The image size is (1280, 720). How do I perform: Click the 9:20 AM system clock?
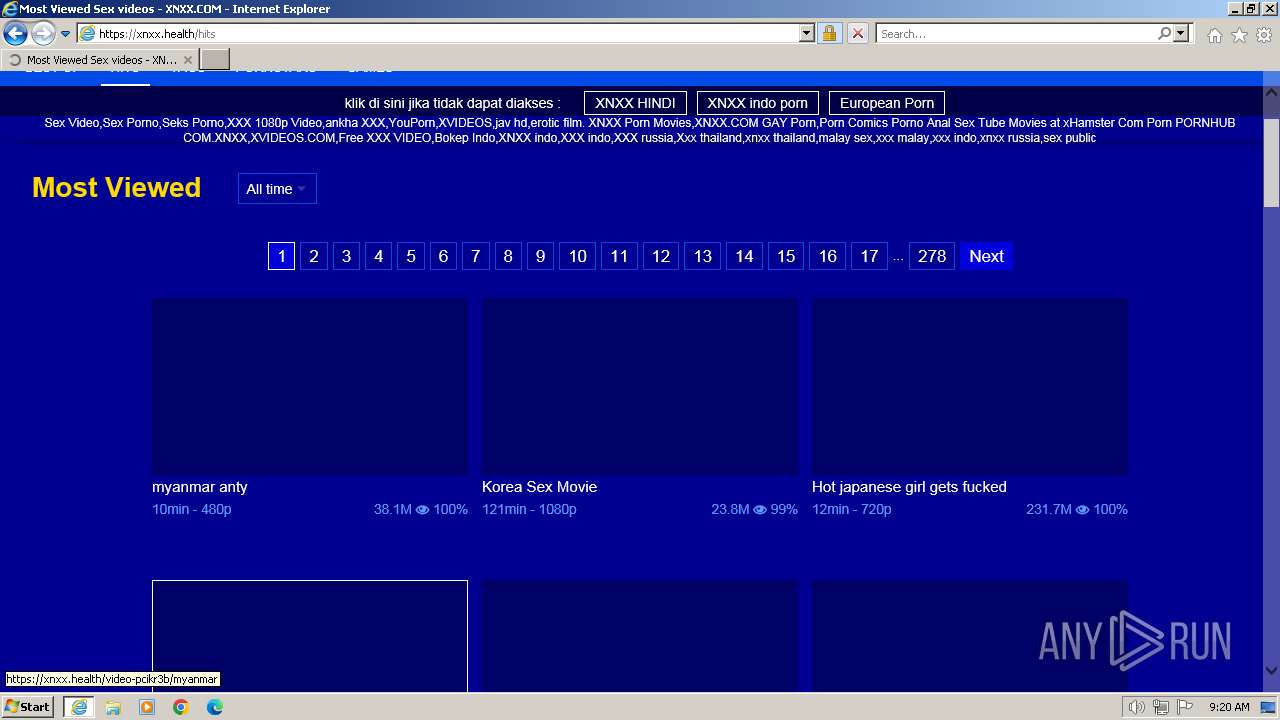[1229, 707]
